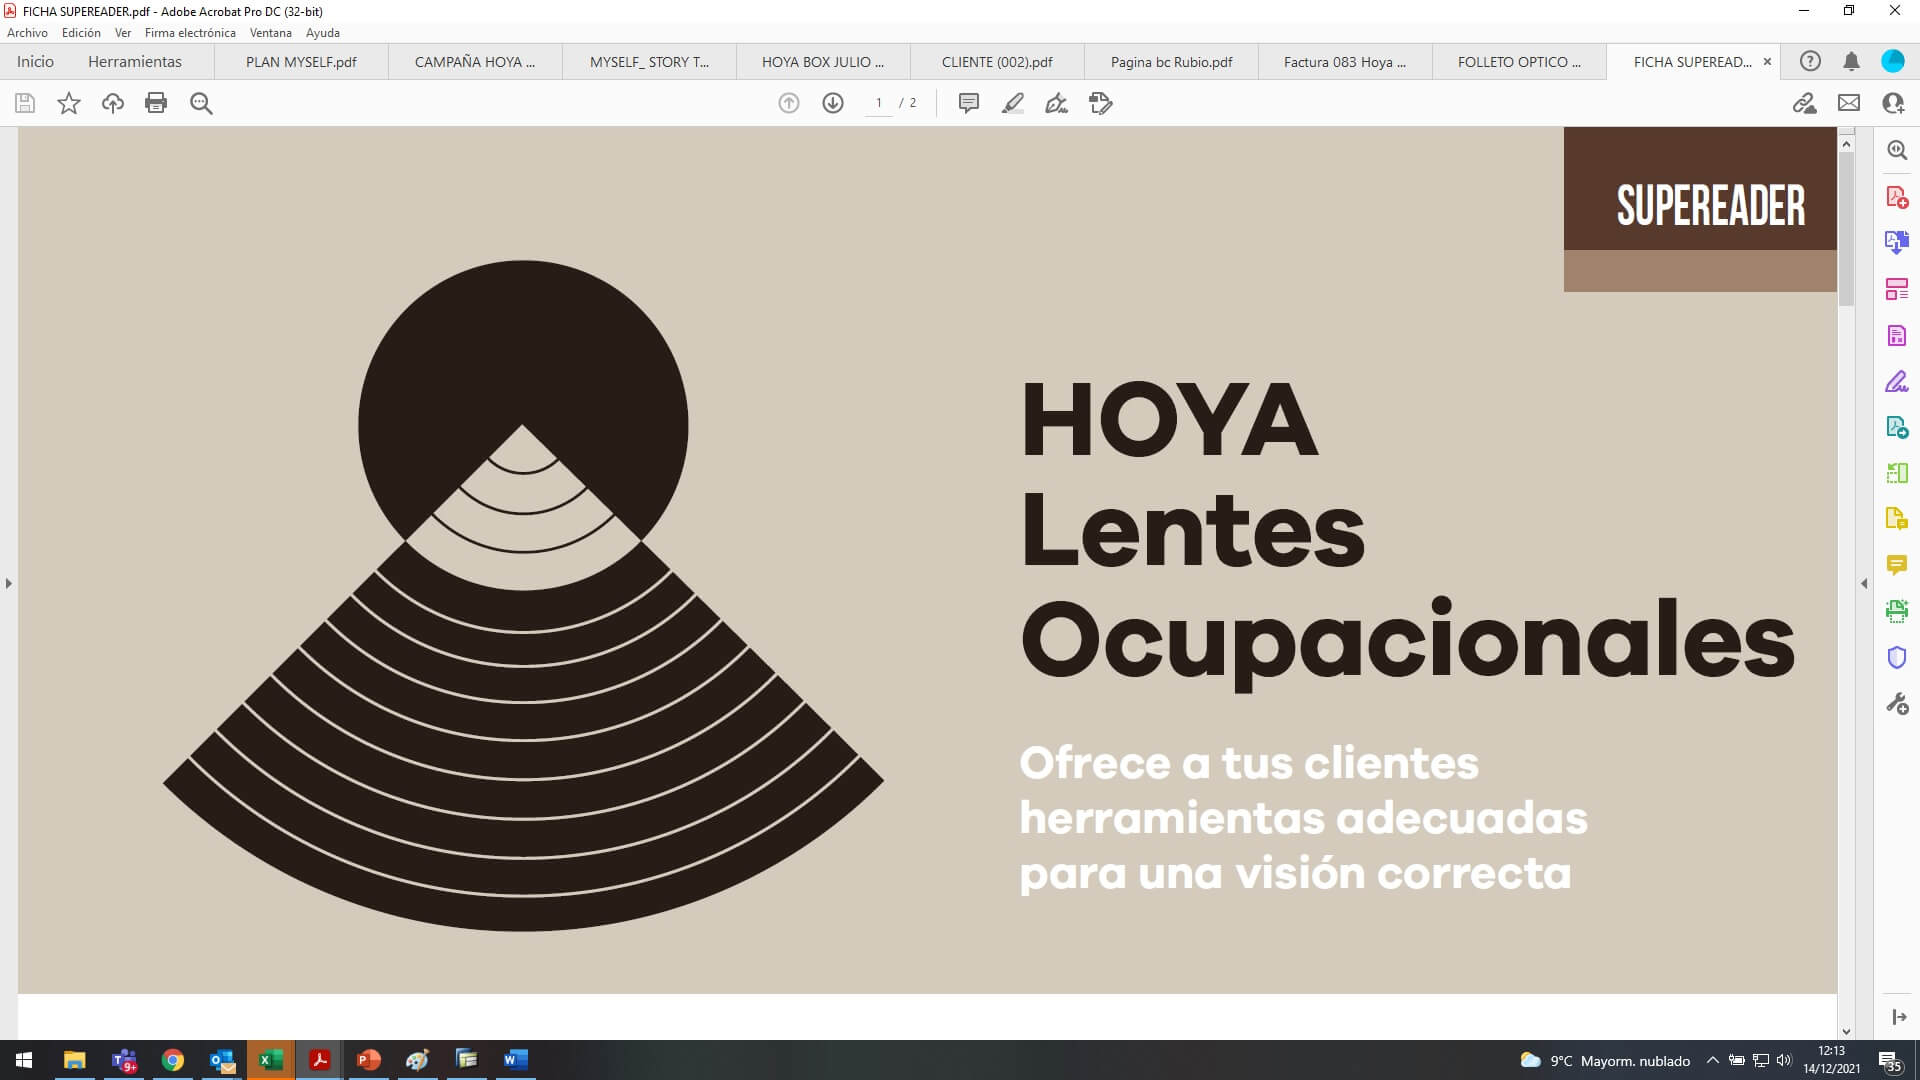Show hidden system tray icons chevron
The width and height of the screenshot is (1920, 1080).
(x=1712, y=1060)
